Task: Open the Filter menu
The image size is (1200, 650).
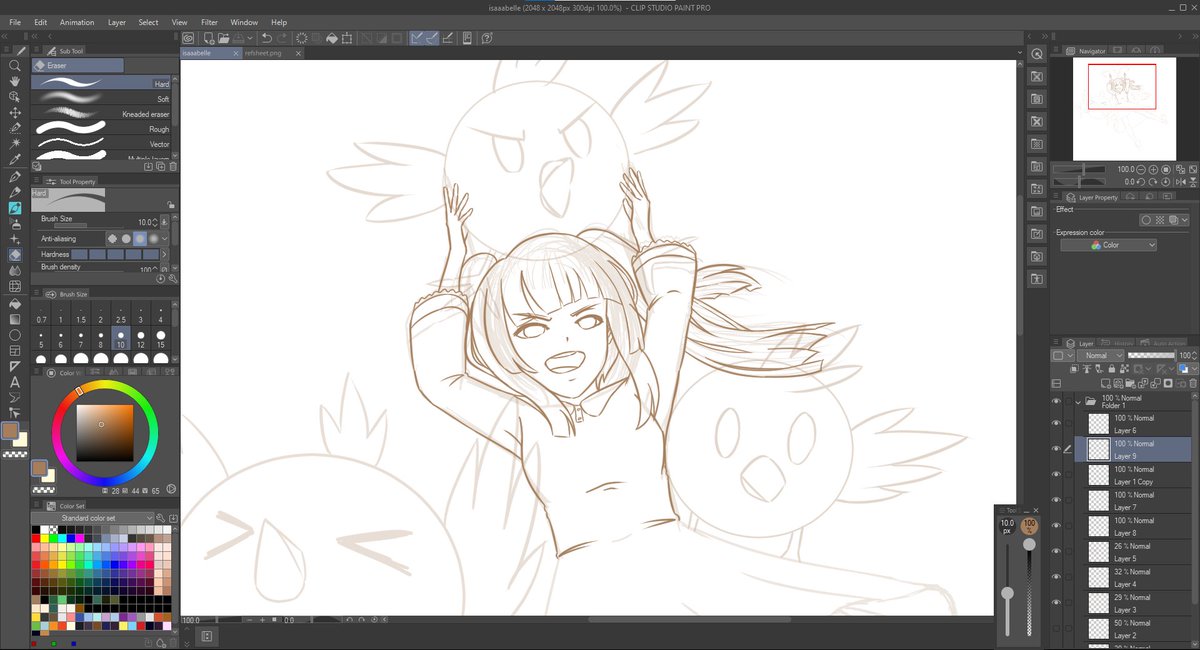Action: [209, 22]
